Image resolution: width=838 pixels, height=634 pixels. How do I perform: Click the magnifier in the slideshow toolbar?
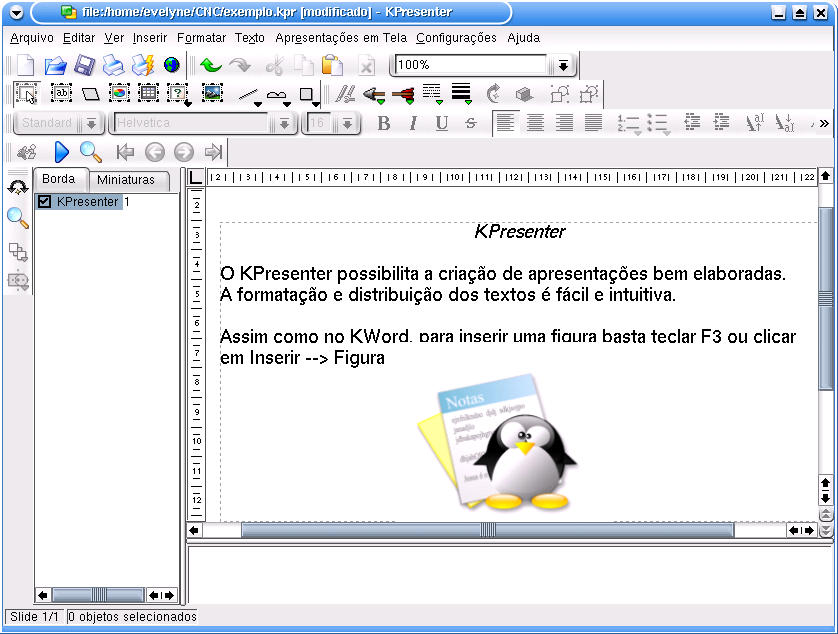click(90, 152)
